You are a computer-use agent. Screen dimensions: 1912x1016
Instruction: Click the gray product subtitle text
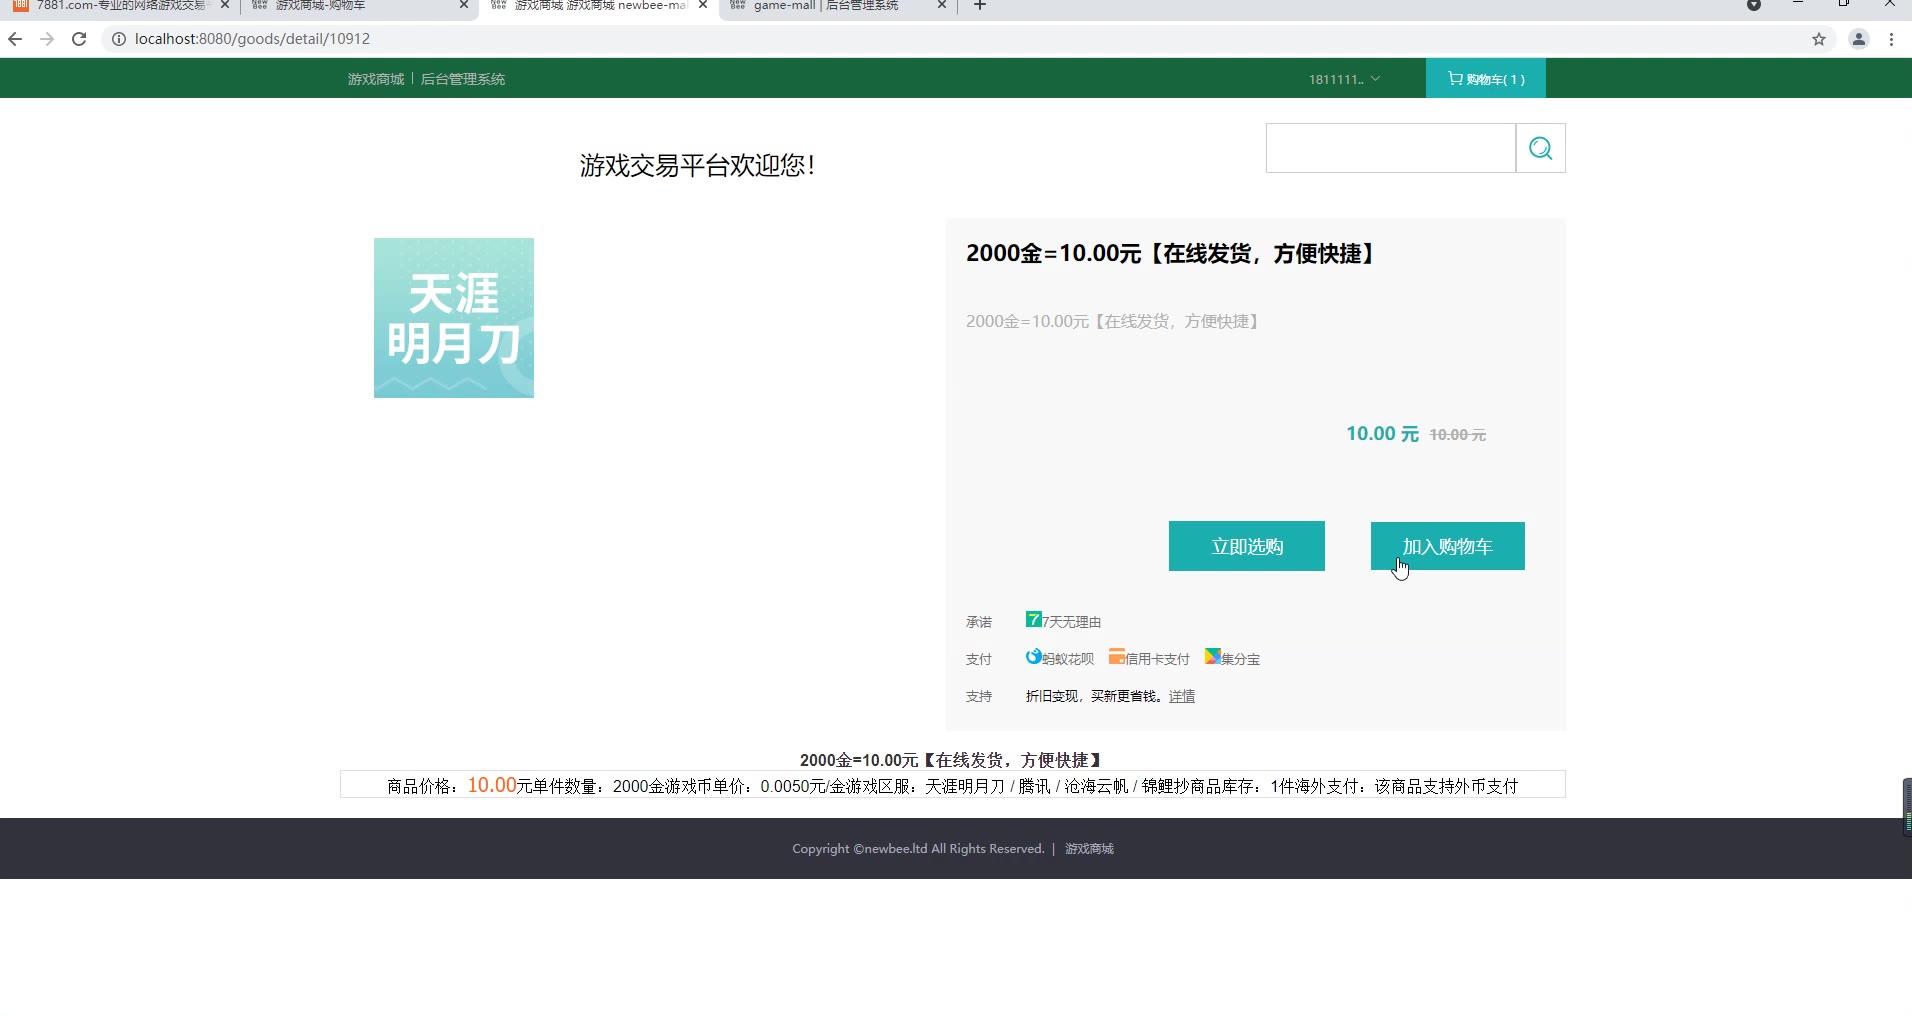[1115, 321]
